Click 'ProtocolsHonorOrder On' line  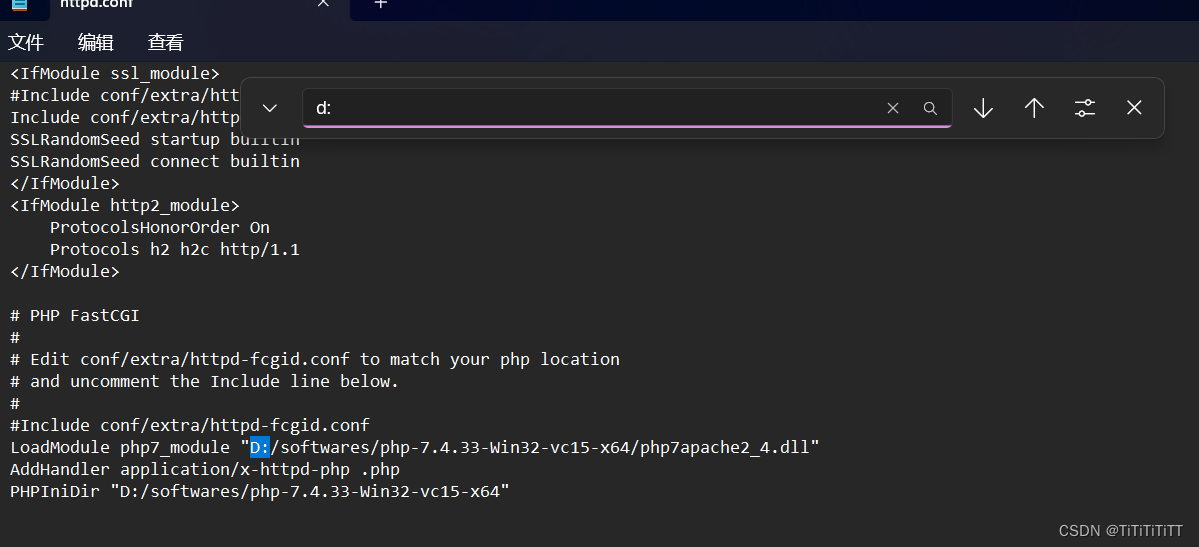(x=160, y=227)
